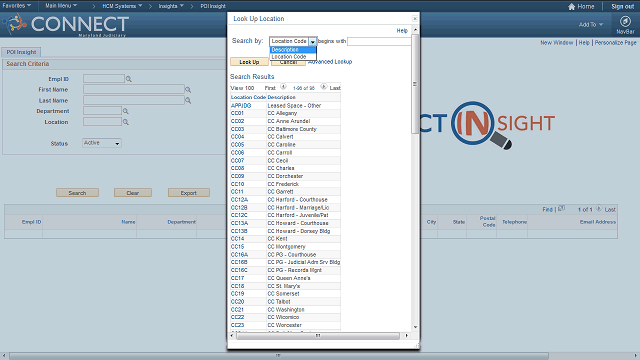
Task: Click the CC Montgomery description
Action: 286,247
